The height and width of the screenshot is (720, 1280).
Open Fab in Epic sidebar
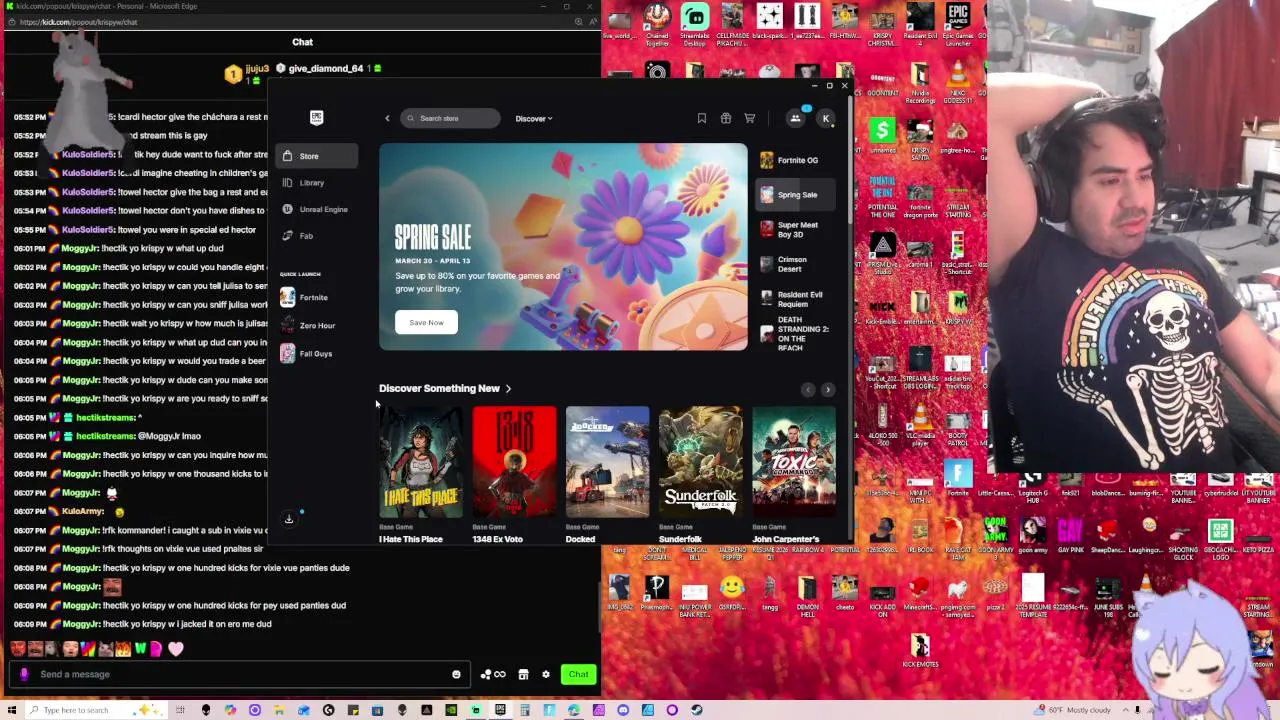(x=317, y=236)
